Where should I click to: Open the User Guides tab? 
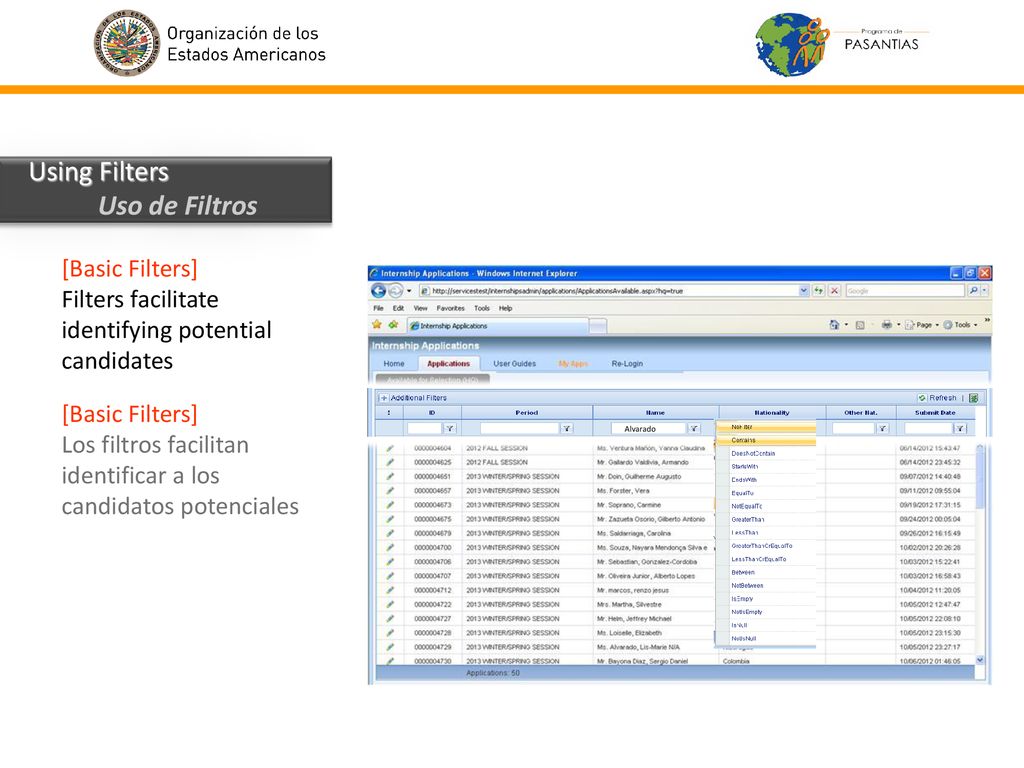[x=515, y=364]
